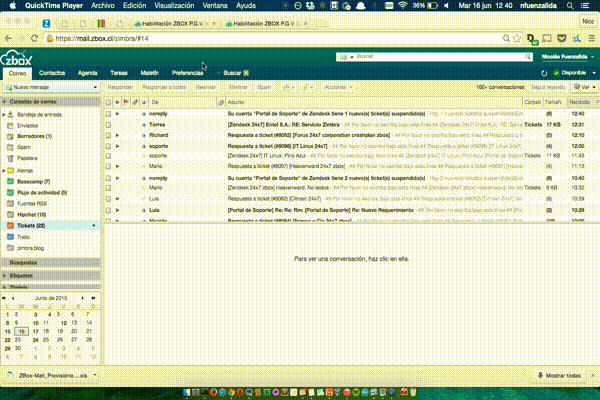Check the box for the Torres message
The height and width of the screenshot is (400, 600).
click(x=108, y=125)
